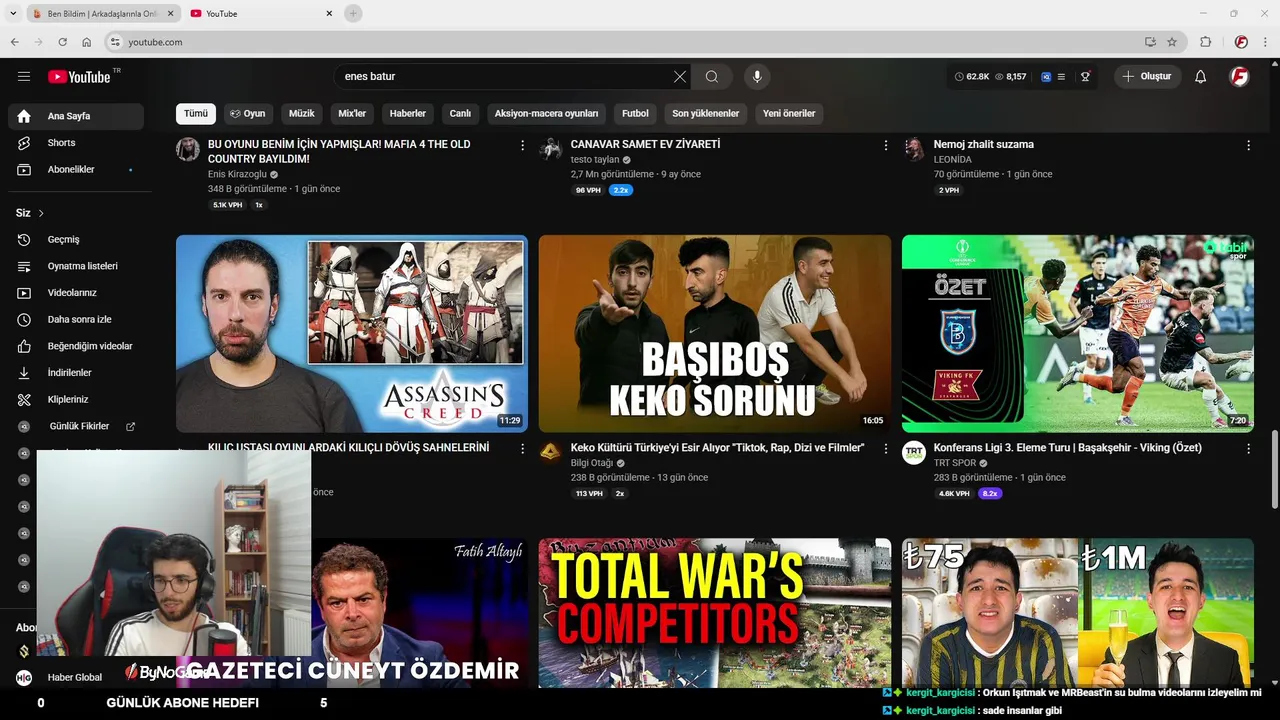Select the Tümü filter chip
Image resolution: width=1280 pixels, height=720 pixels.
[x=196, y=113]
